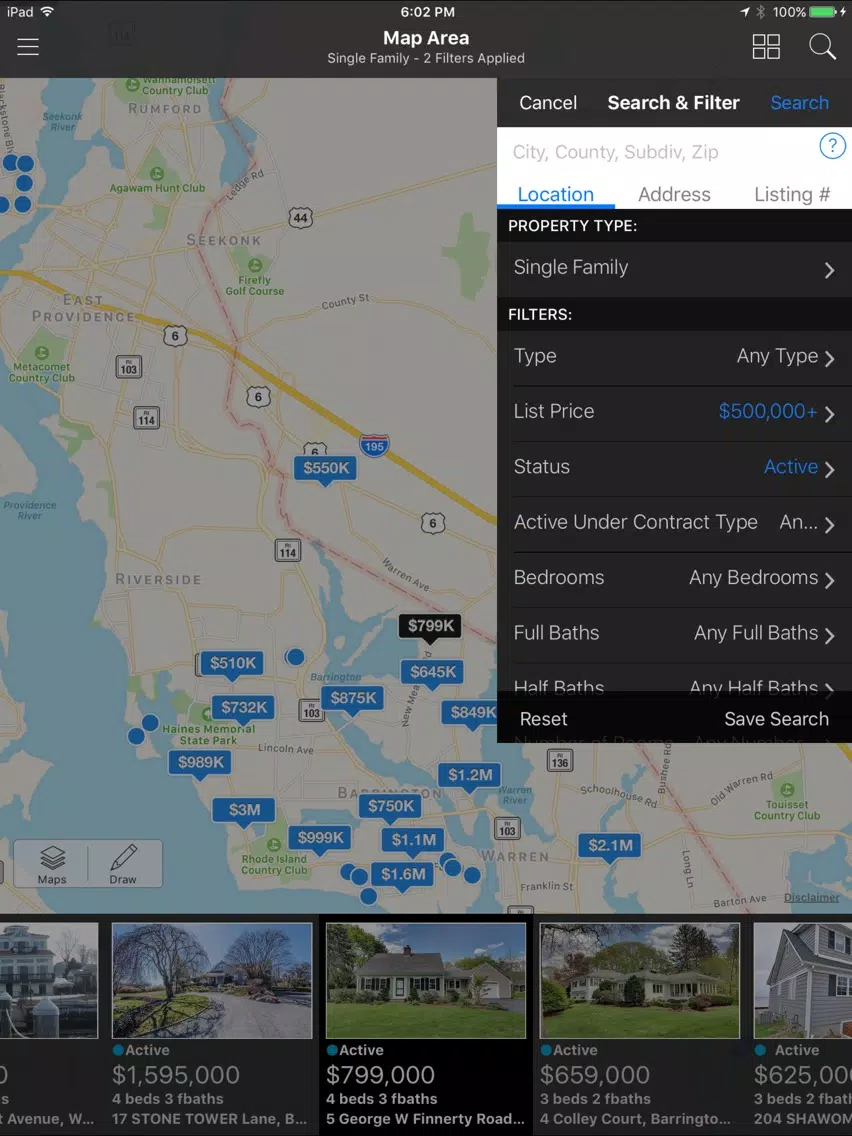Expand the Single Family property type
This screenshot has width=852, height=1136.
pyautogui.click(x=674, y=269)
